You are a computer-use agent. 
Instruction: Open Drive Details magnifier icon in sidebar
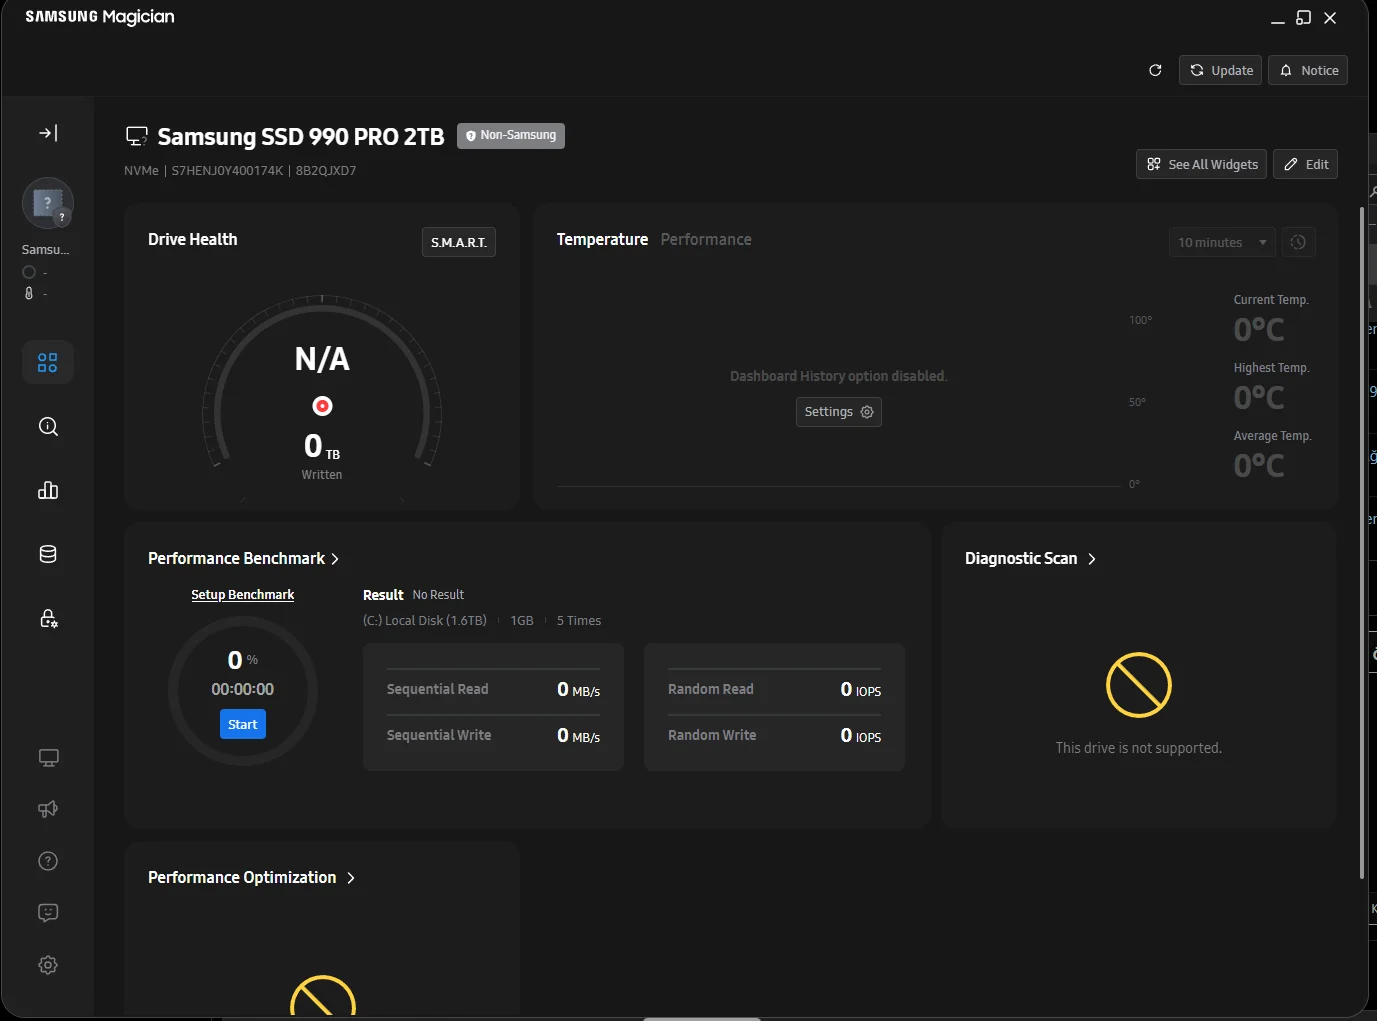click(x=48, y=427)
